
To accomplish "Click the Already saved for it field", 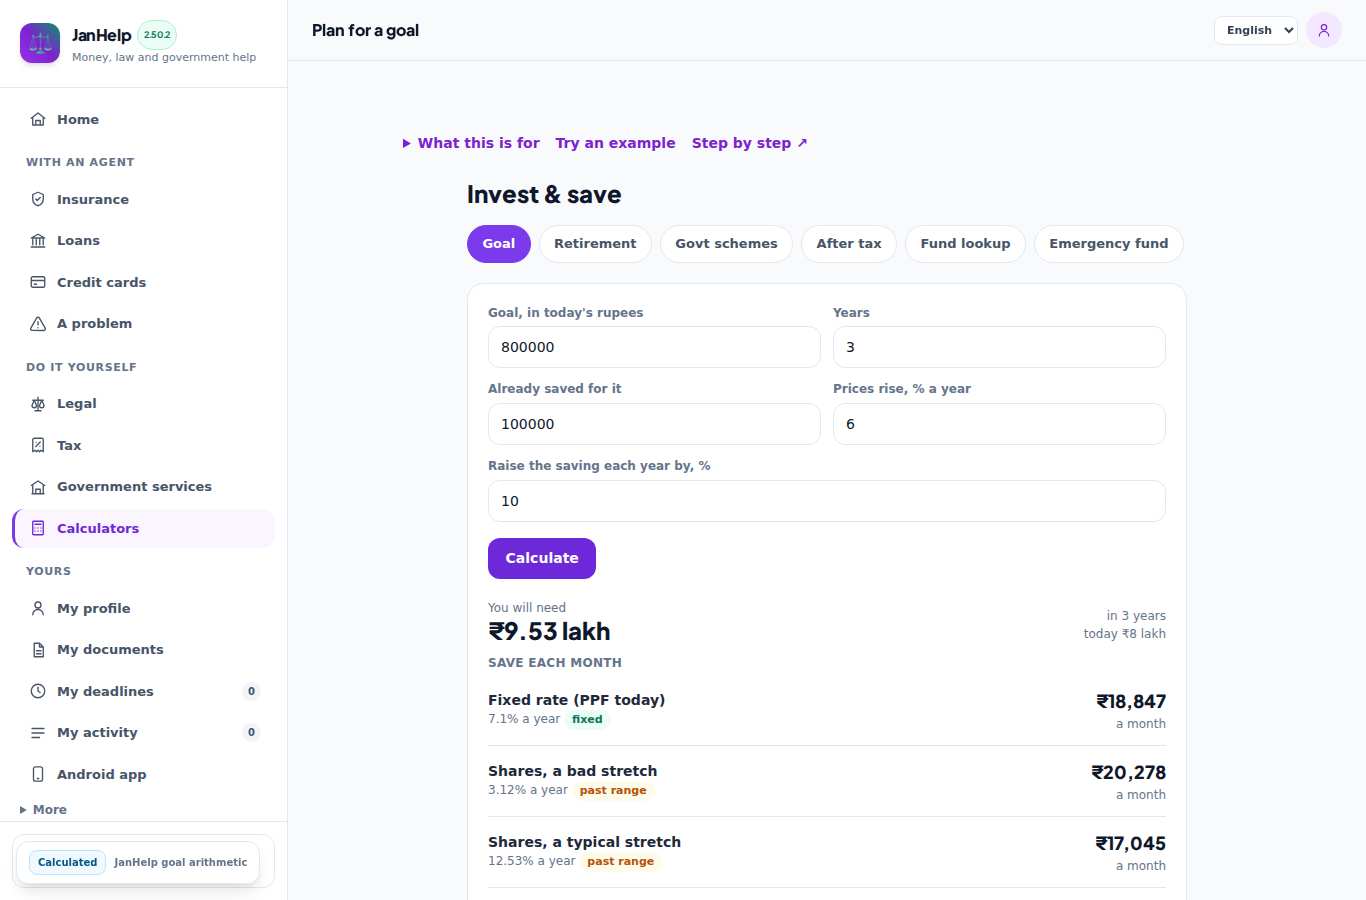I will pyautogui.click(x=654, y=424).
